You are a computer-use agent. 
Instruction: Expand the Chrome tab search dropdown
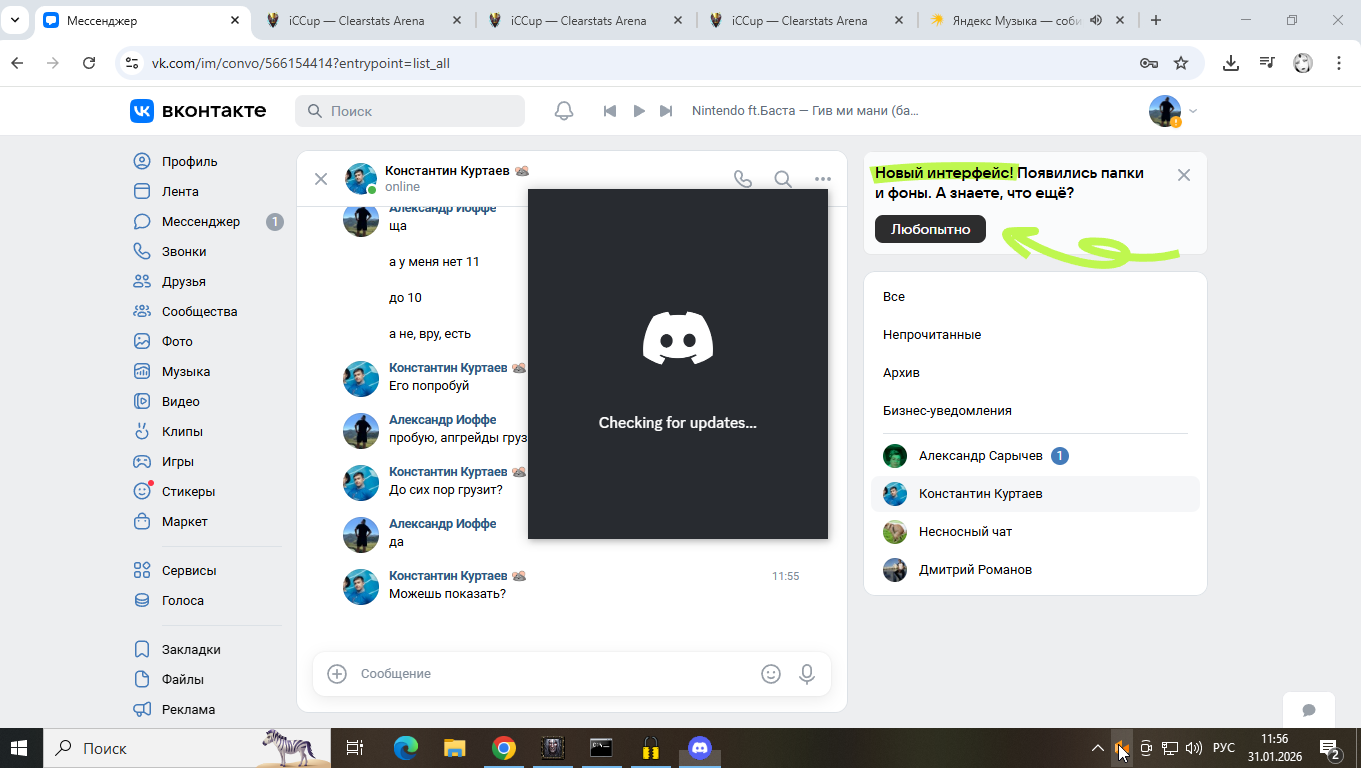[x=16, y=20]
